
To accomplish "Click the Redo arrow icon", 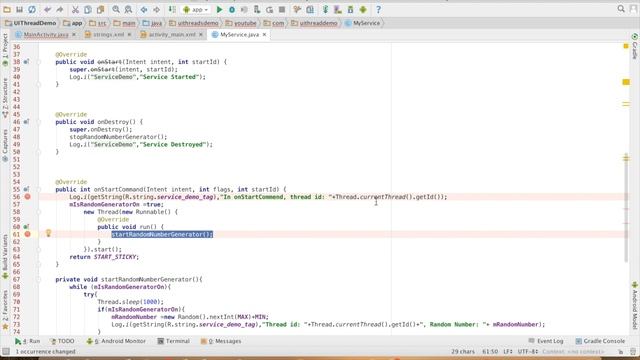I will click(x=60, y=9).
